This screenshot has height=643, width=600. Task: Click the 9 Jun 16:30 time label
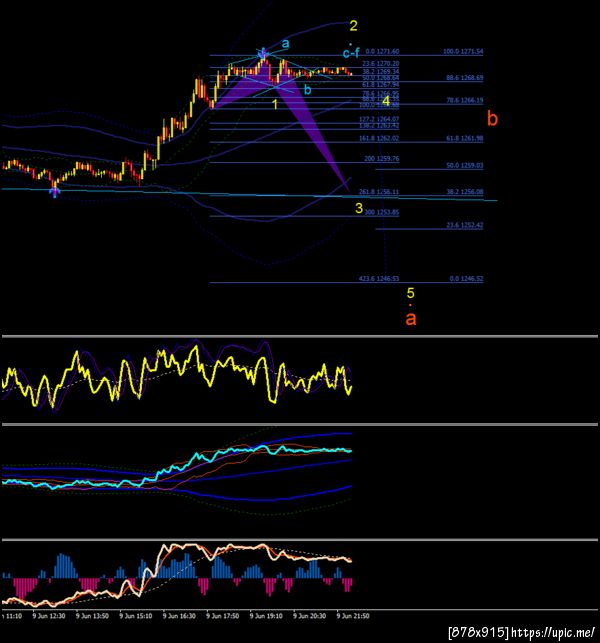[179, 616]
